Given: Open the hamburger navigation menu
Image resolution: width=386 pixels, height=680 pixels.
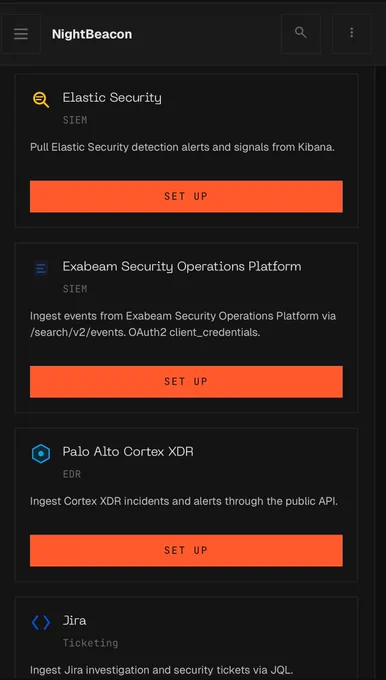Looking at the screenshot, I should (21, 34).
